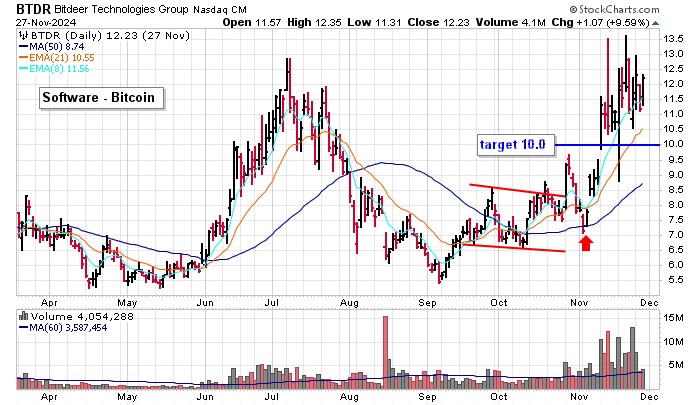Screen dimensions: 700x405
Task: Click the BTDR (Daily) 12.23 legend entry
Action: [109, 36]
